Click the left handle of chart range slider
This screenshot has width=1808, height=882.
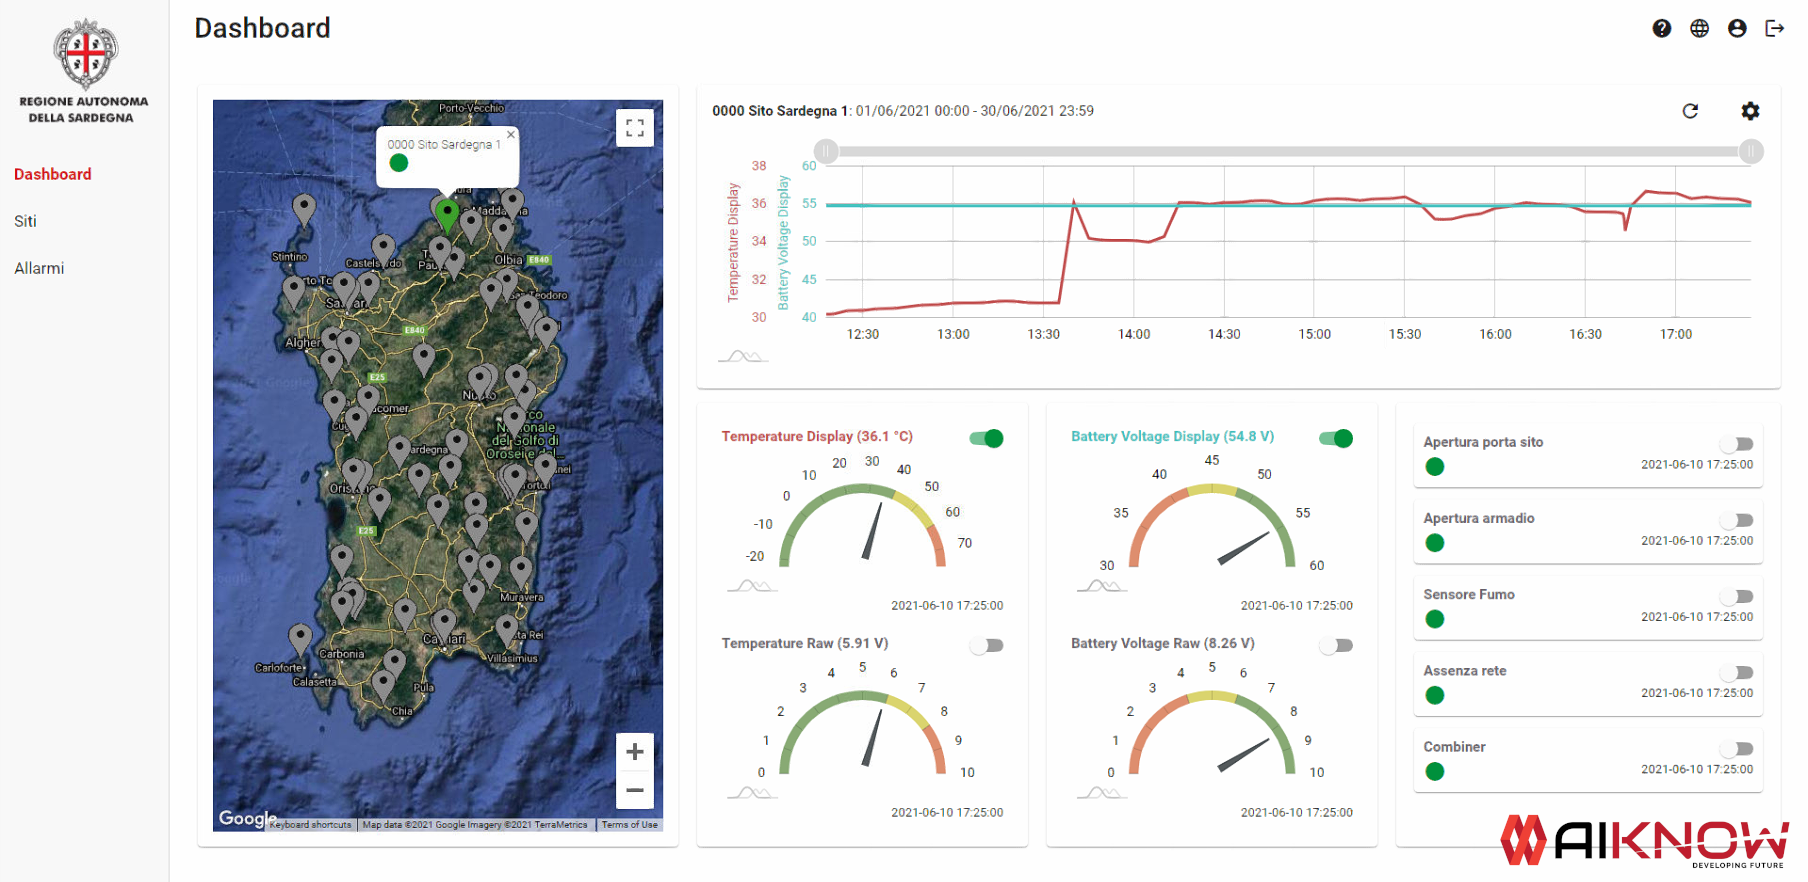point(826,151)
